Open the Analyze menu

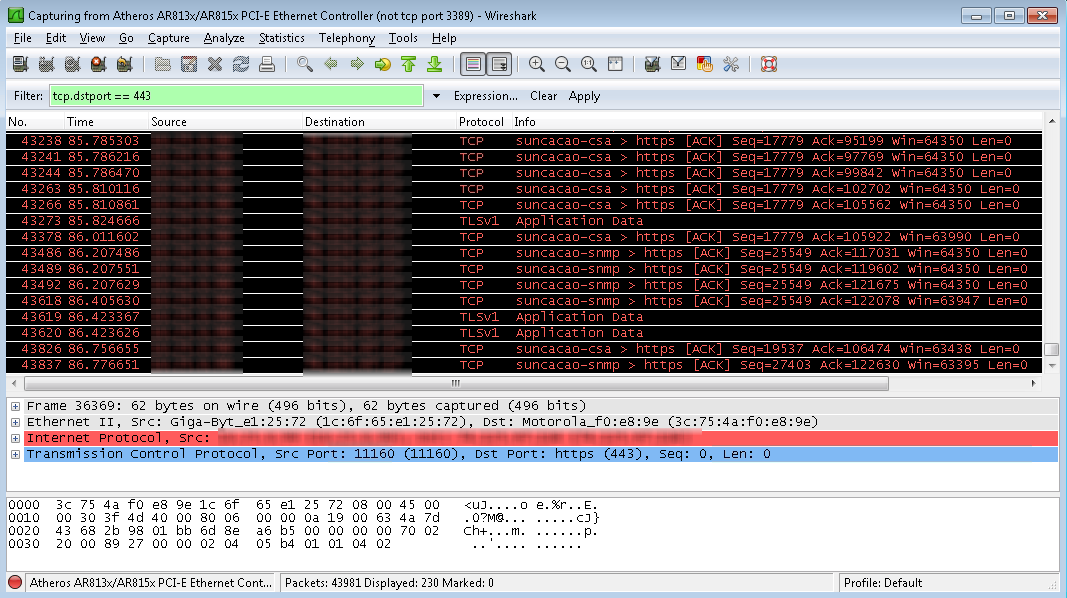[x=224, y=38]
